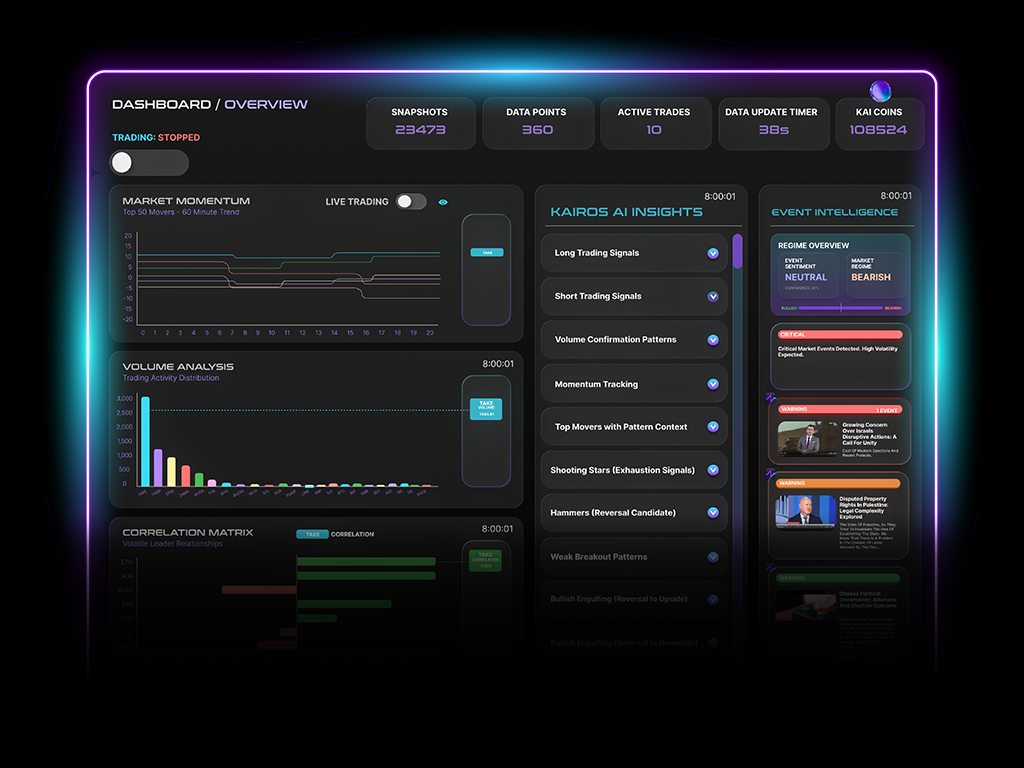Click the chevron icon beside Volume Confirmation Patterns
Viewport: 1024px width, 768px height.
click(x=713, y=340)
